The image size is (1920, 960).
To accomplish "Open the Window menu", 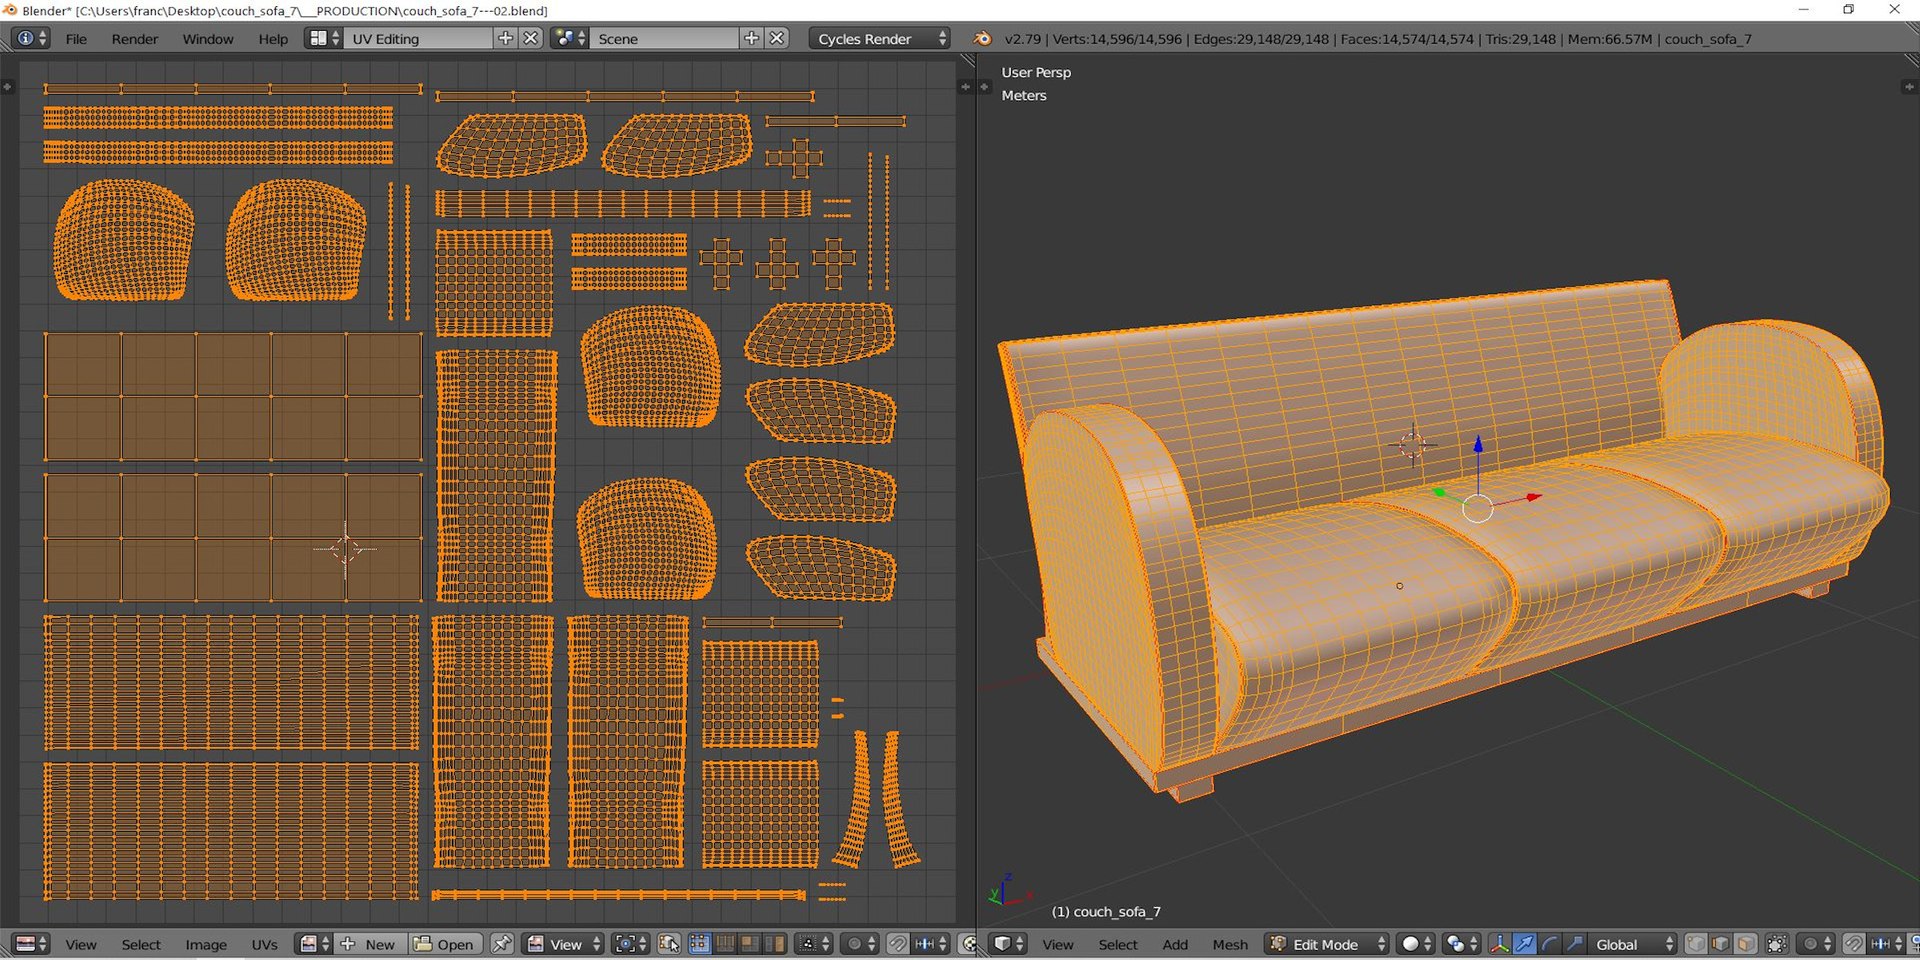I will pos(208,39).
